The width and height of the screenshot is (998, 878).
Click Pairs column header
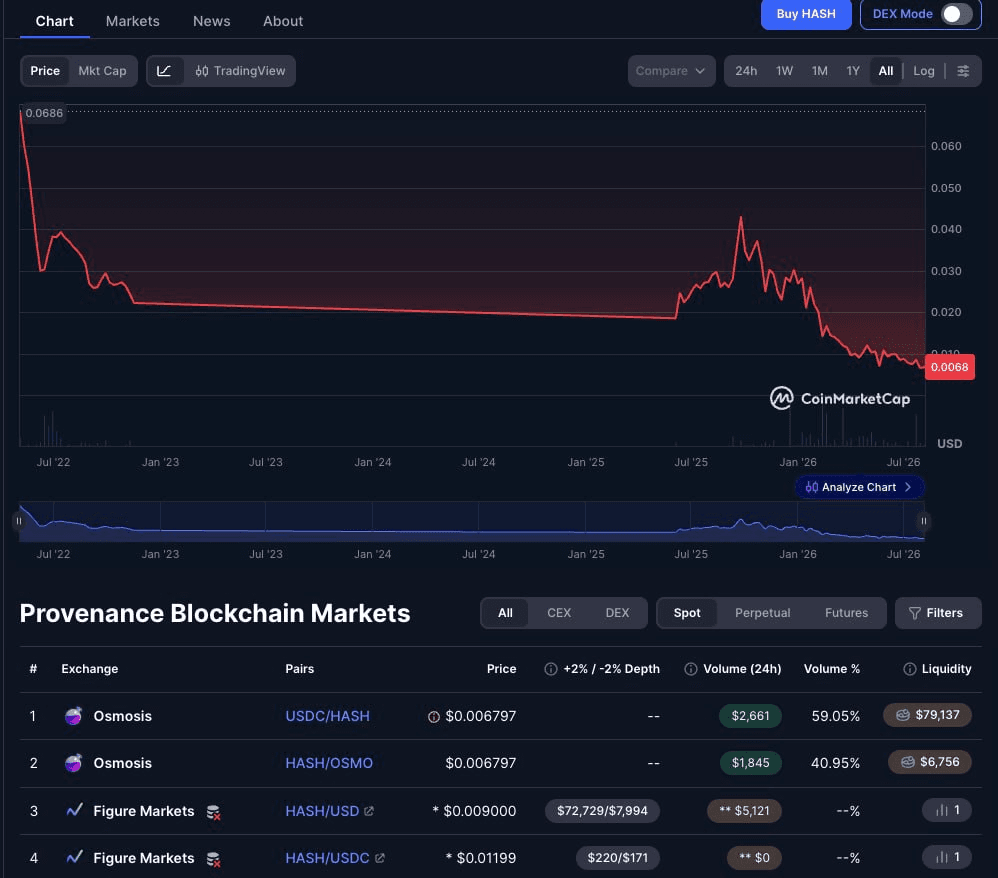(300, 669)
